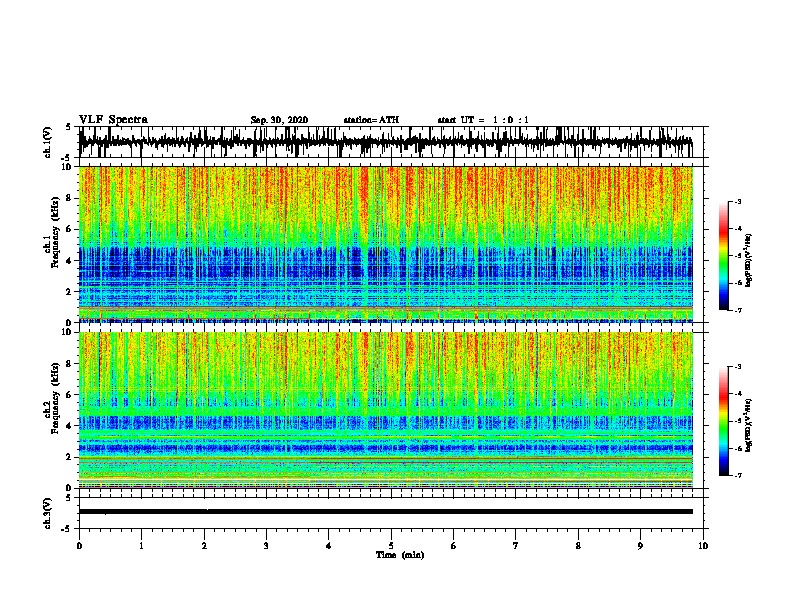792x612 pixels.
Task: Click the ch.1 colorbar "log(PSD)" label
Action: pyautogui.click(x=748, y=260)
